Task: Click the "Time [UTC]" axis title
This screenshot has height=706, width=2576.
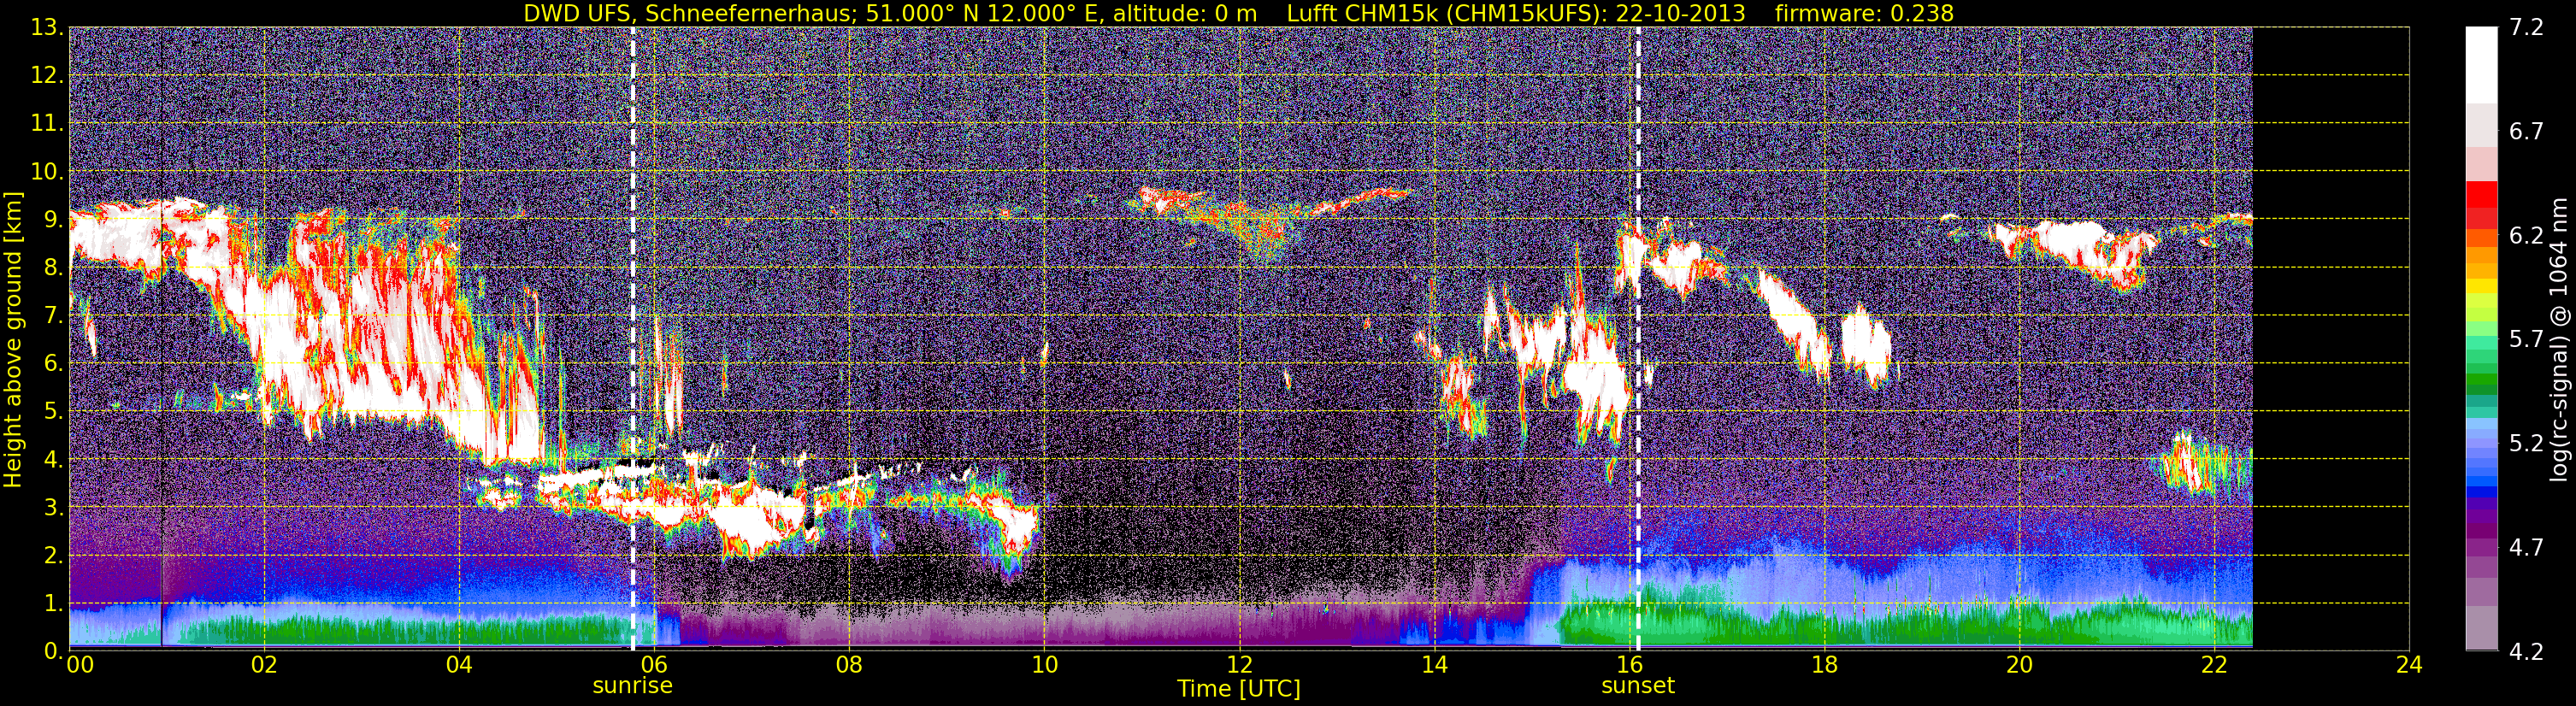Action: tap(1239, 689)
